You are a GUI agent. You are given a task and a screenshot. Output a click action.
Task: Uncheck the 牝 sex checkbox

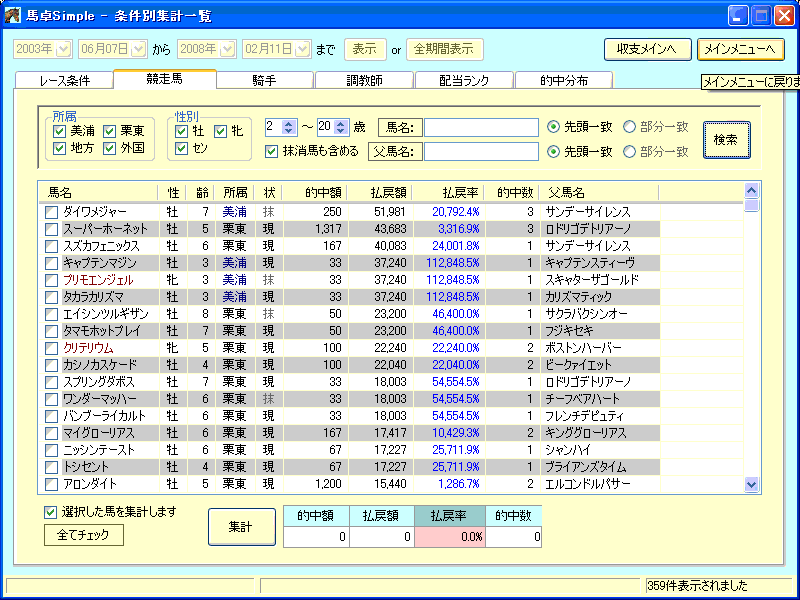coord(220,132)
